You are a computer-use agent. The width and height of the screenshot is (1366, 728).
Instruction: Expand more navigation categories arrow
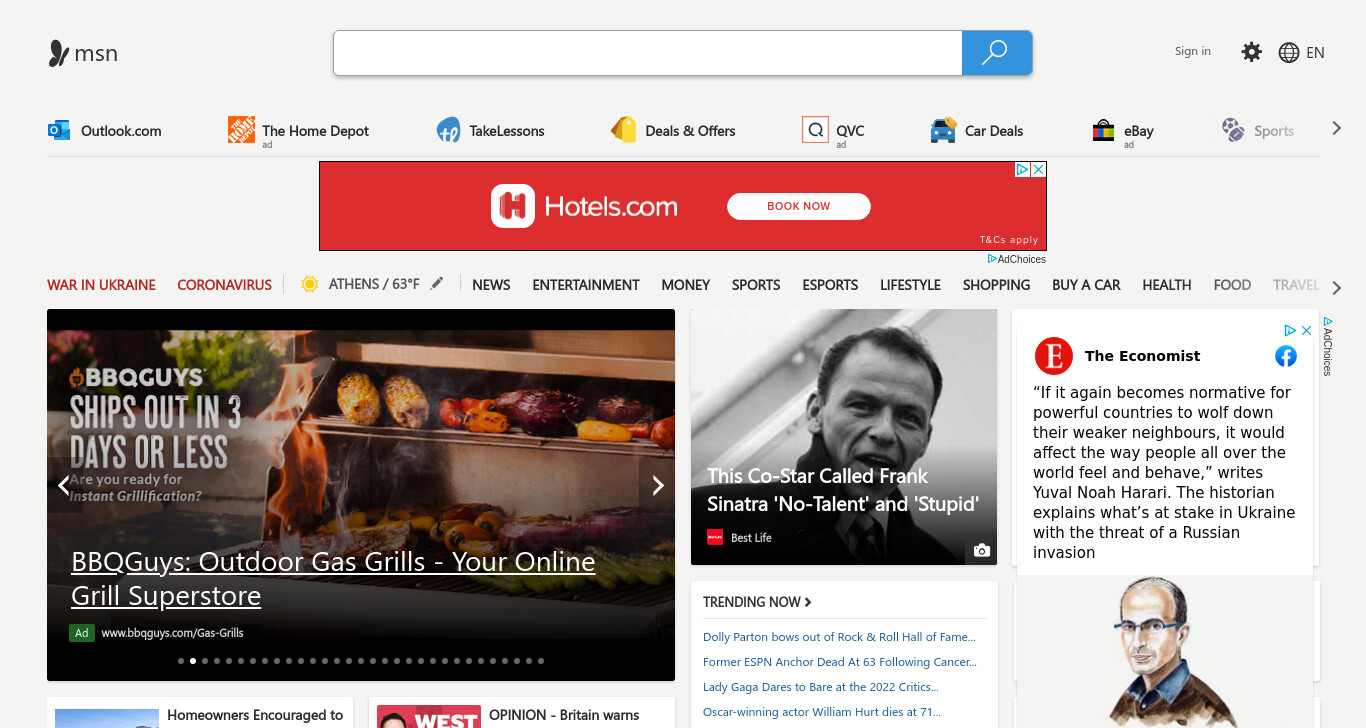click(x=1337, y=288)
